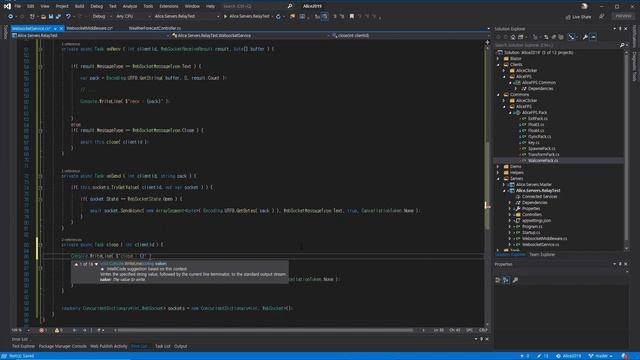The width and height of the screenshot is (640, 360).
Task: Expand the Controllers folder node
Action: pos(510,214)
